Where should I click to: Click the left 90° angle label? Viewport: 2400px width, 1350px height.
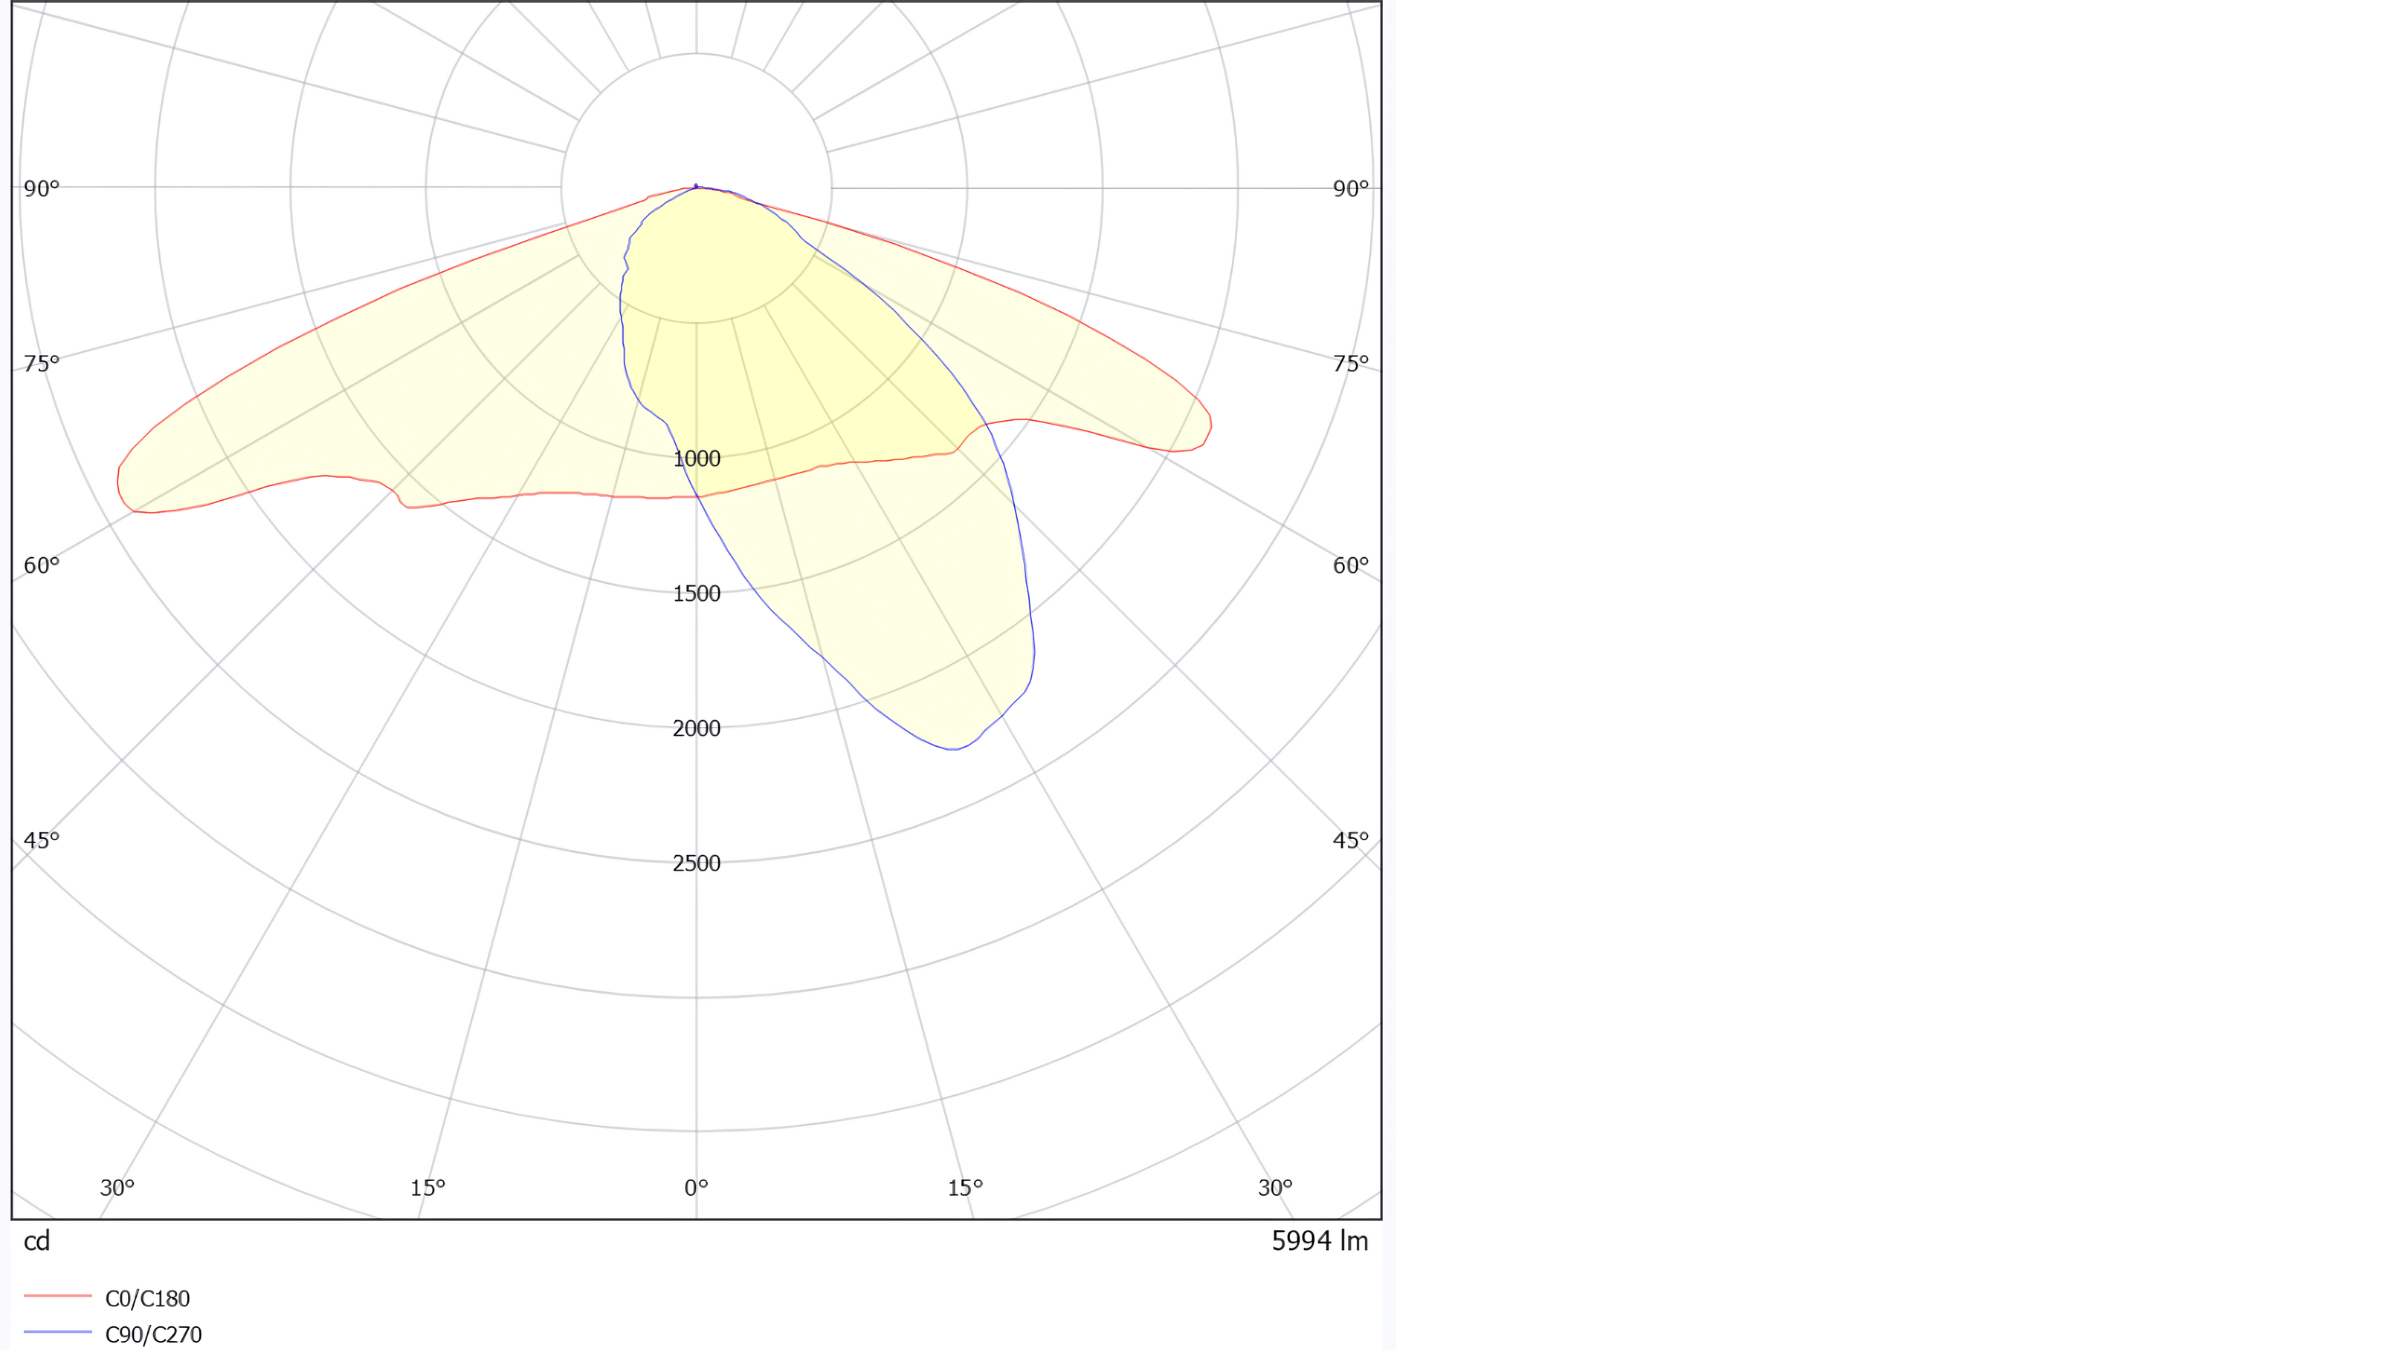[42, 189]
